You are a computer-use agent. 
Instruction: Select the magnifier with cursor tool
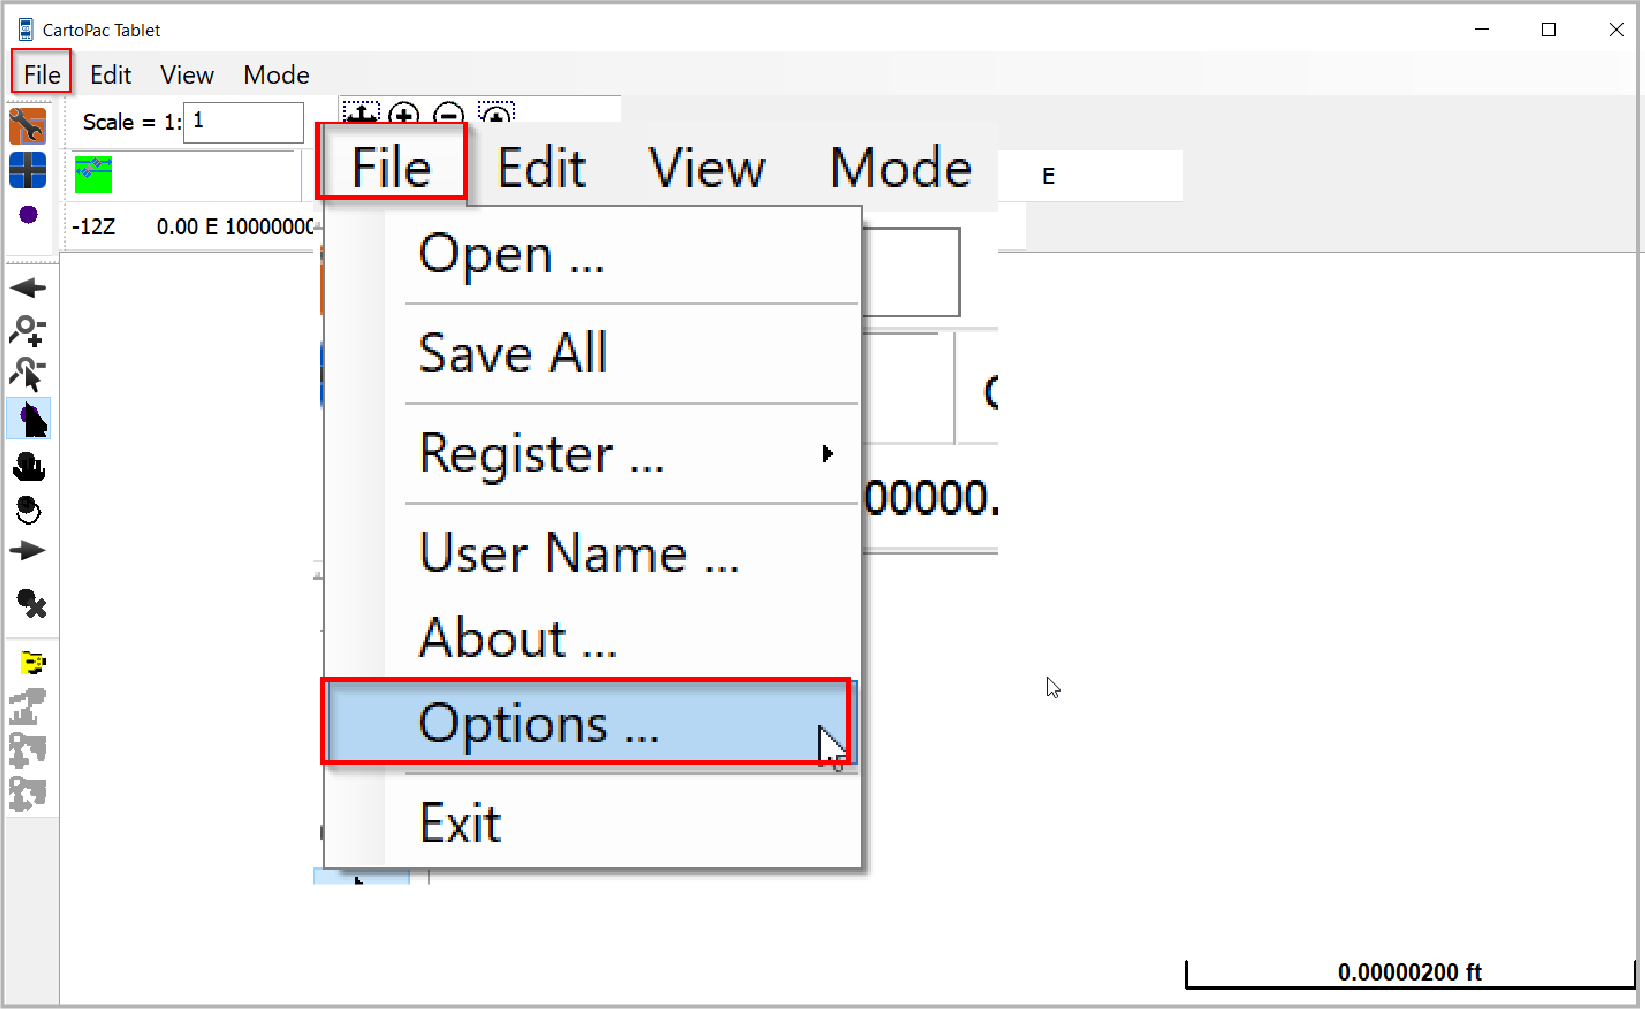(x=28, y=374)
